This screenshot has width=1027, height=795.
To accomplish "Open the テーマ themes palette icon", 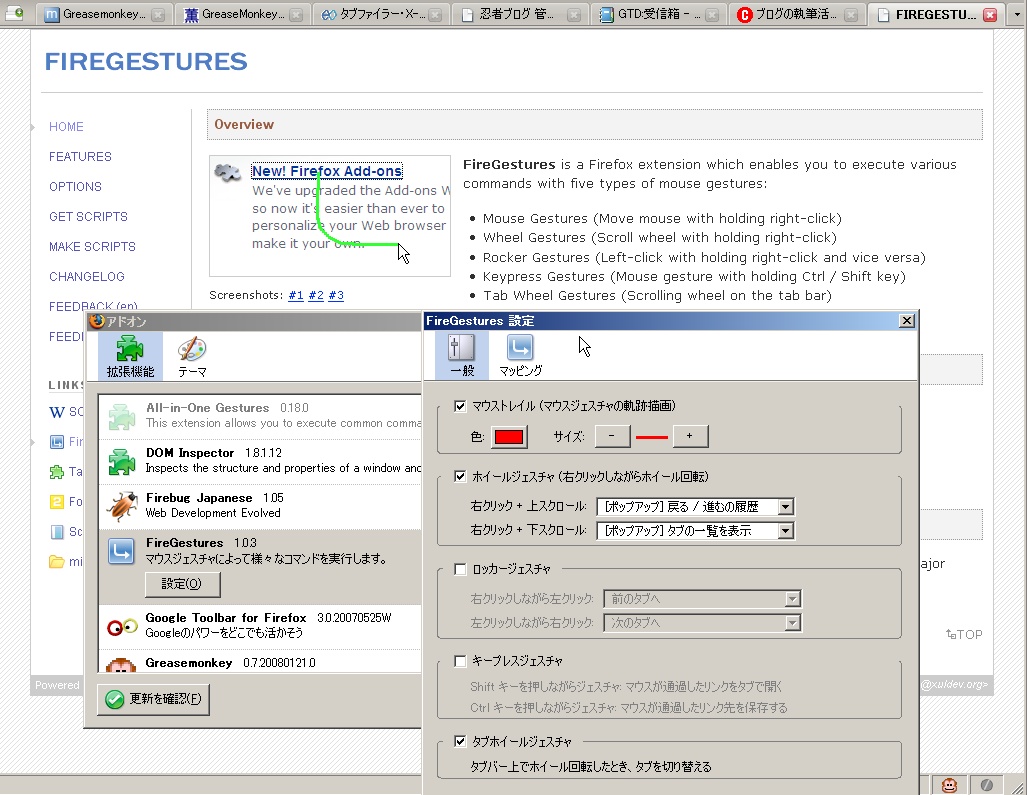I will click(x=192, y=355).
